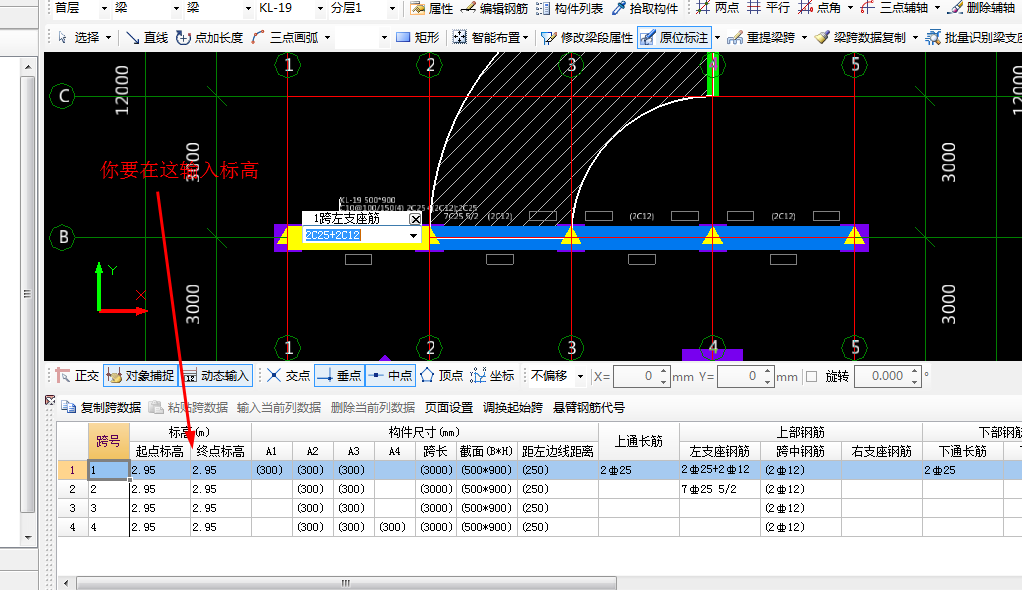Open 智能布置 smart layout tool
This screenshot has height=590, width=1022.
pyautogui.click(x=486, y=38)
